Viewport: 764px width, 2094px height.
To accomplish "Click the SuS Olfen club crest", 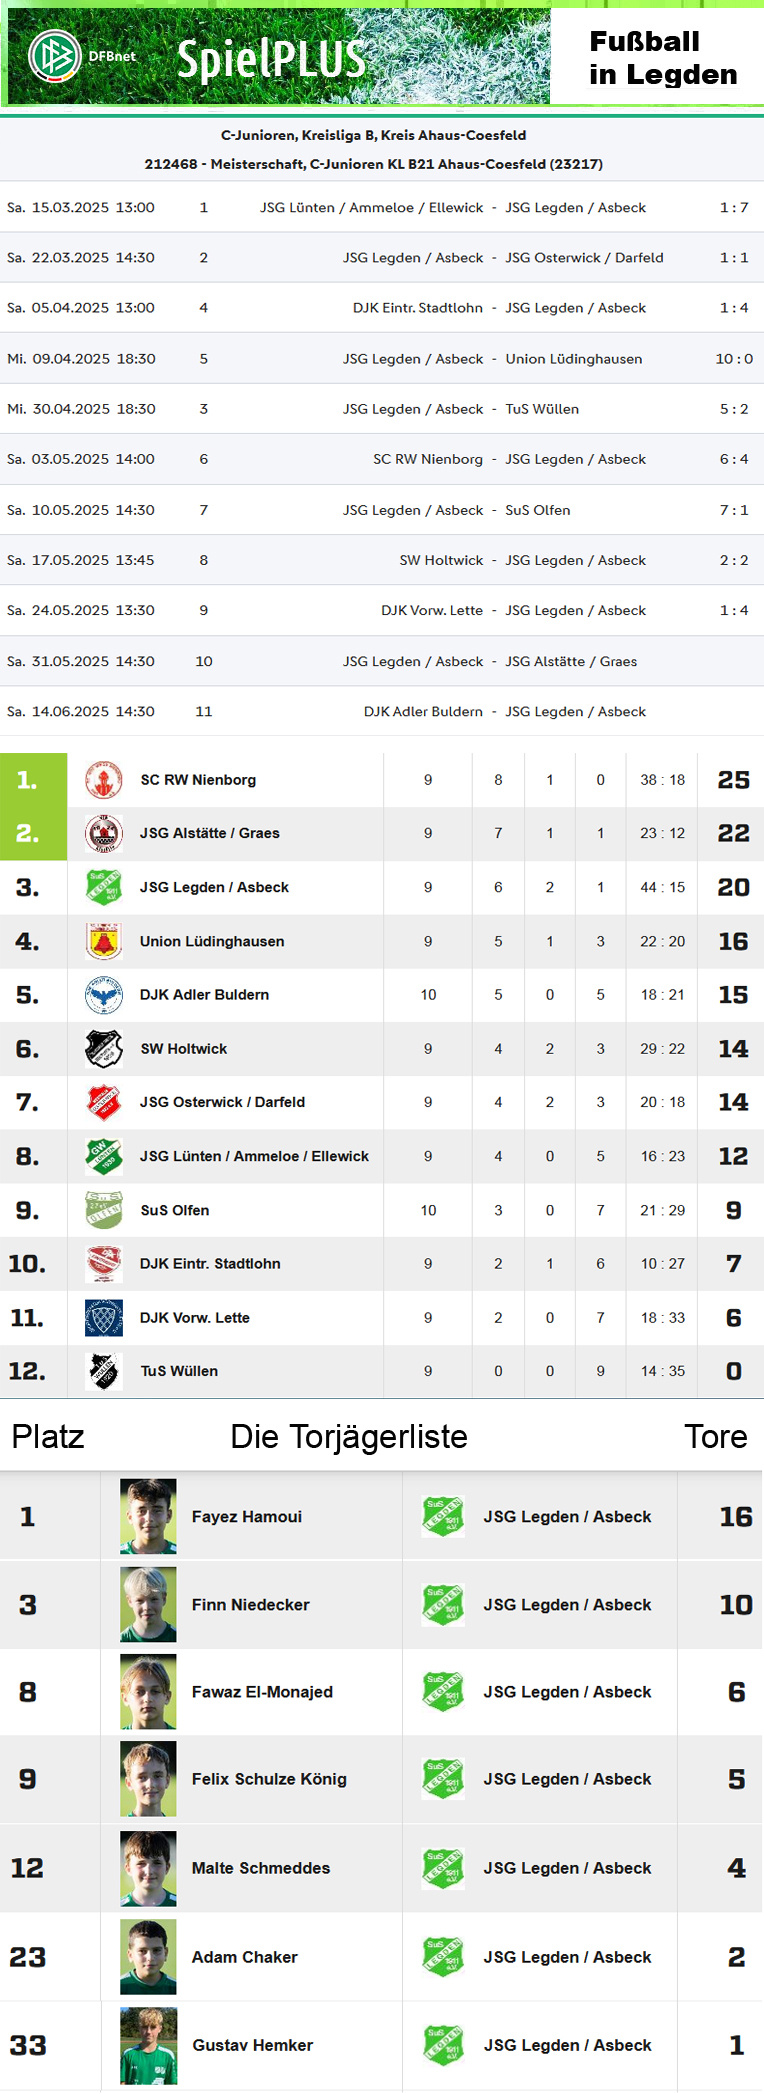I will pyautogui.click(x=104, y=1210).
